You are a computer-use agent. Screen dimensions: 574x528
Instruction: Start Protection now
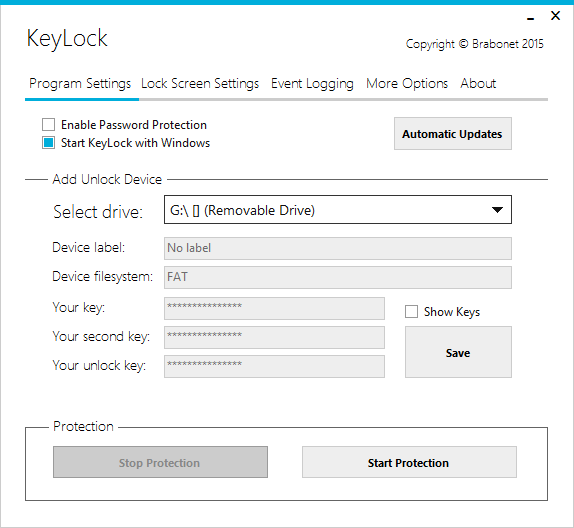(409, 462)
